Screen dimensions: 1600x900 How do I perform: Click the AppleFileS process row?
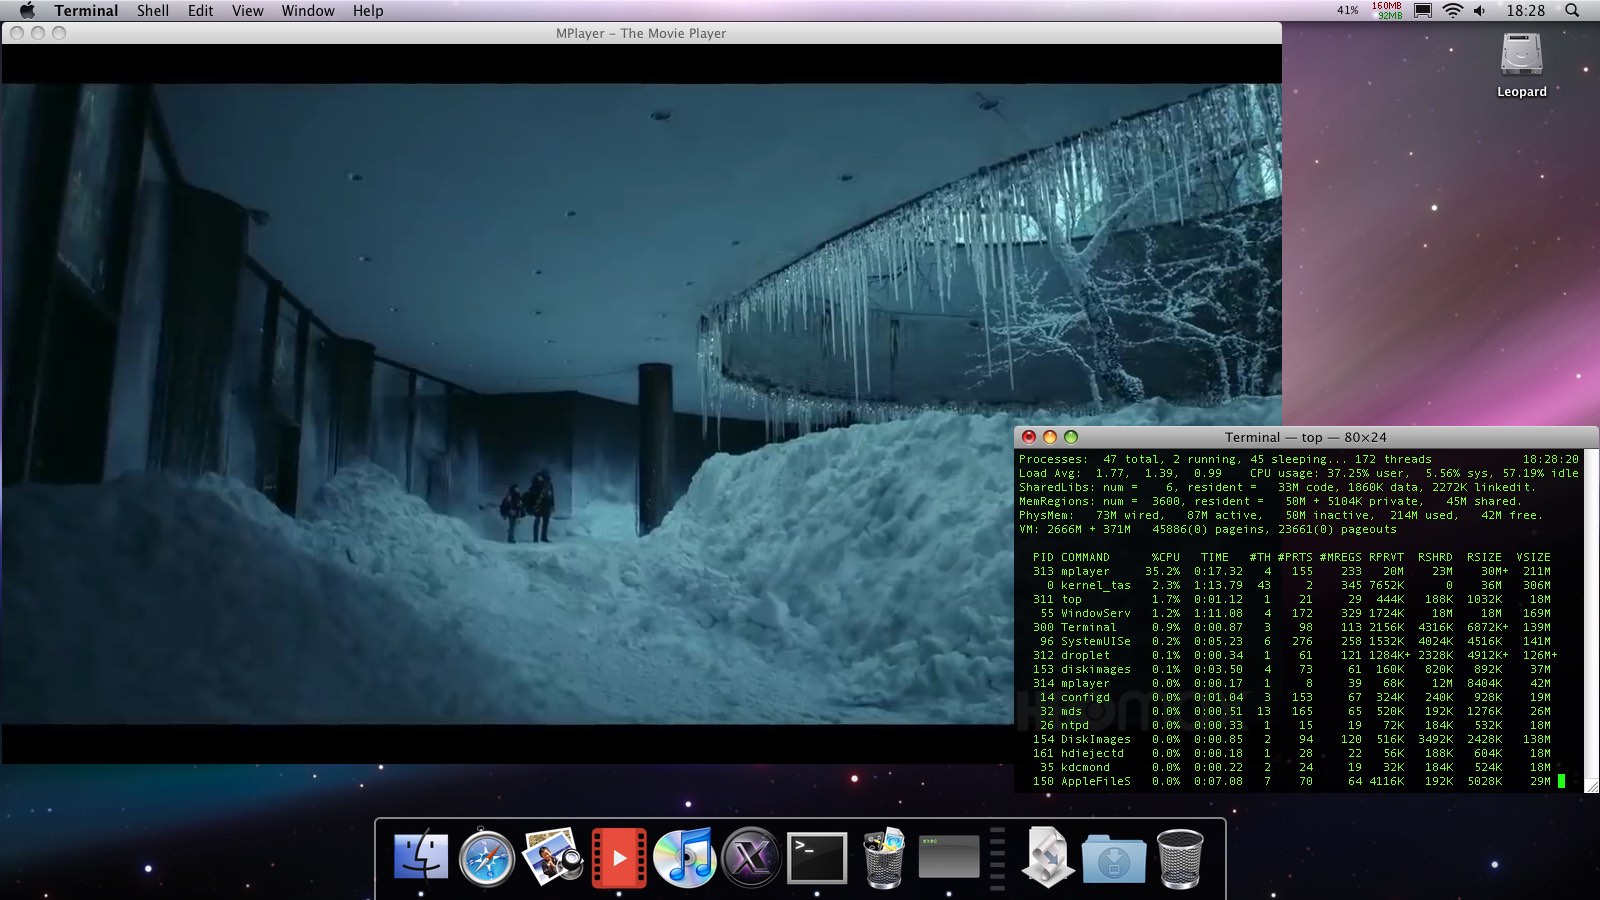tap(1291, 781)
